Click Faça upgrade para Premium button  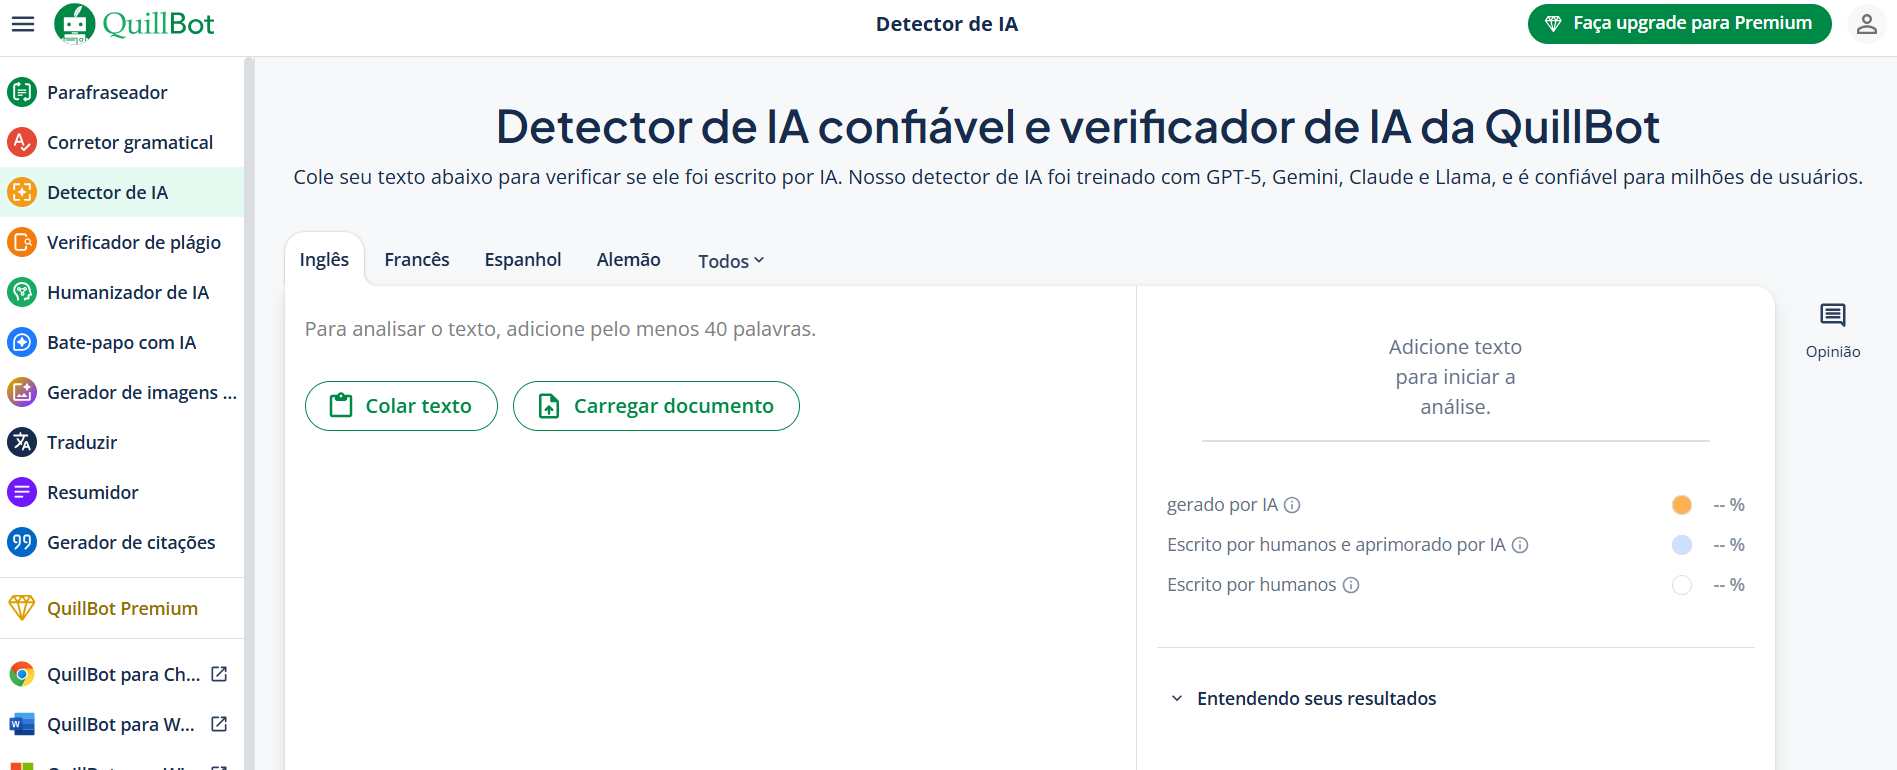[x=1679, y=24]
